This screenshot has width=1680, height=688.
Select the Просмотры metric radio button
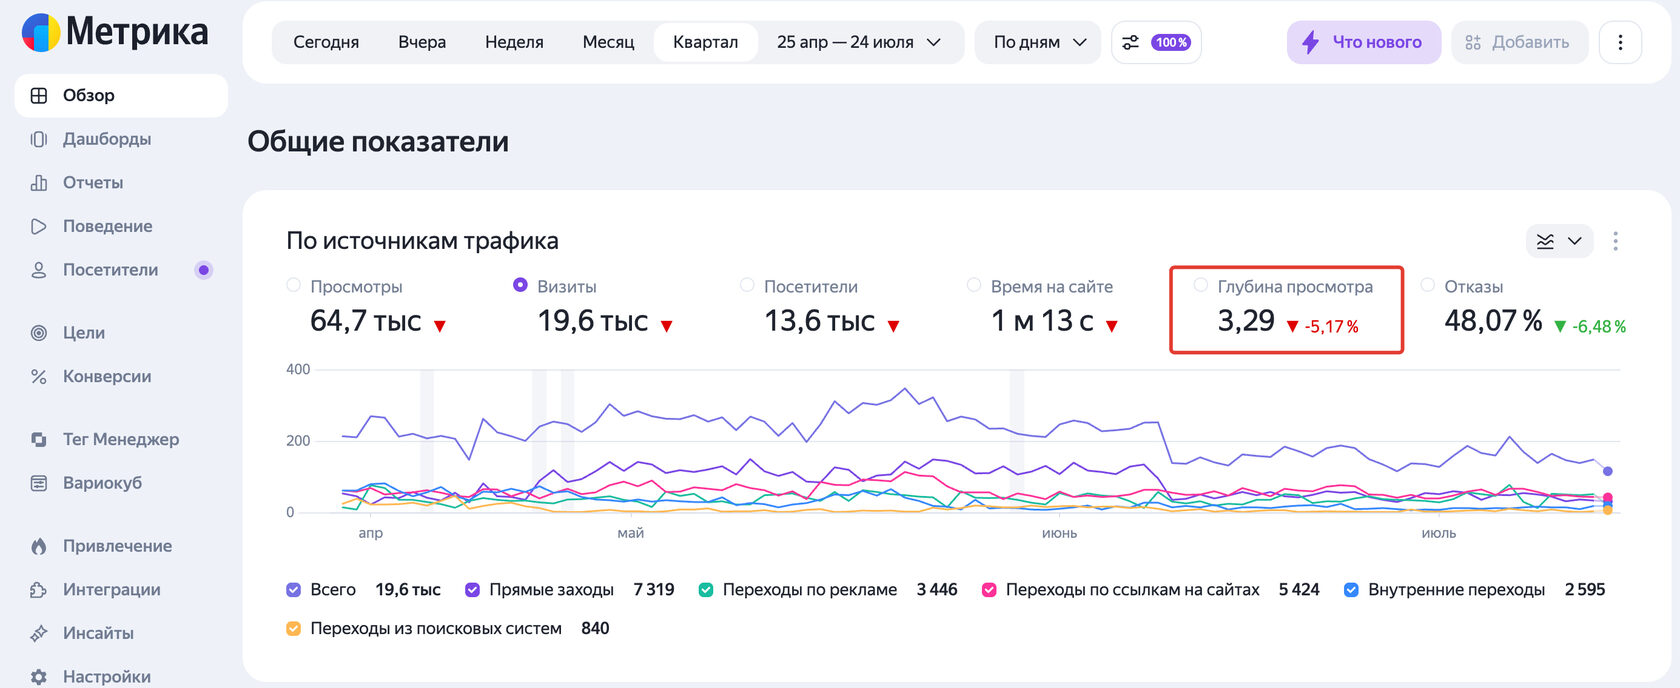(294, 285)
